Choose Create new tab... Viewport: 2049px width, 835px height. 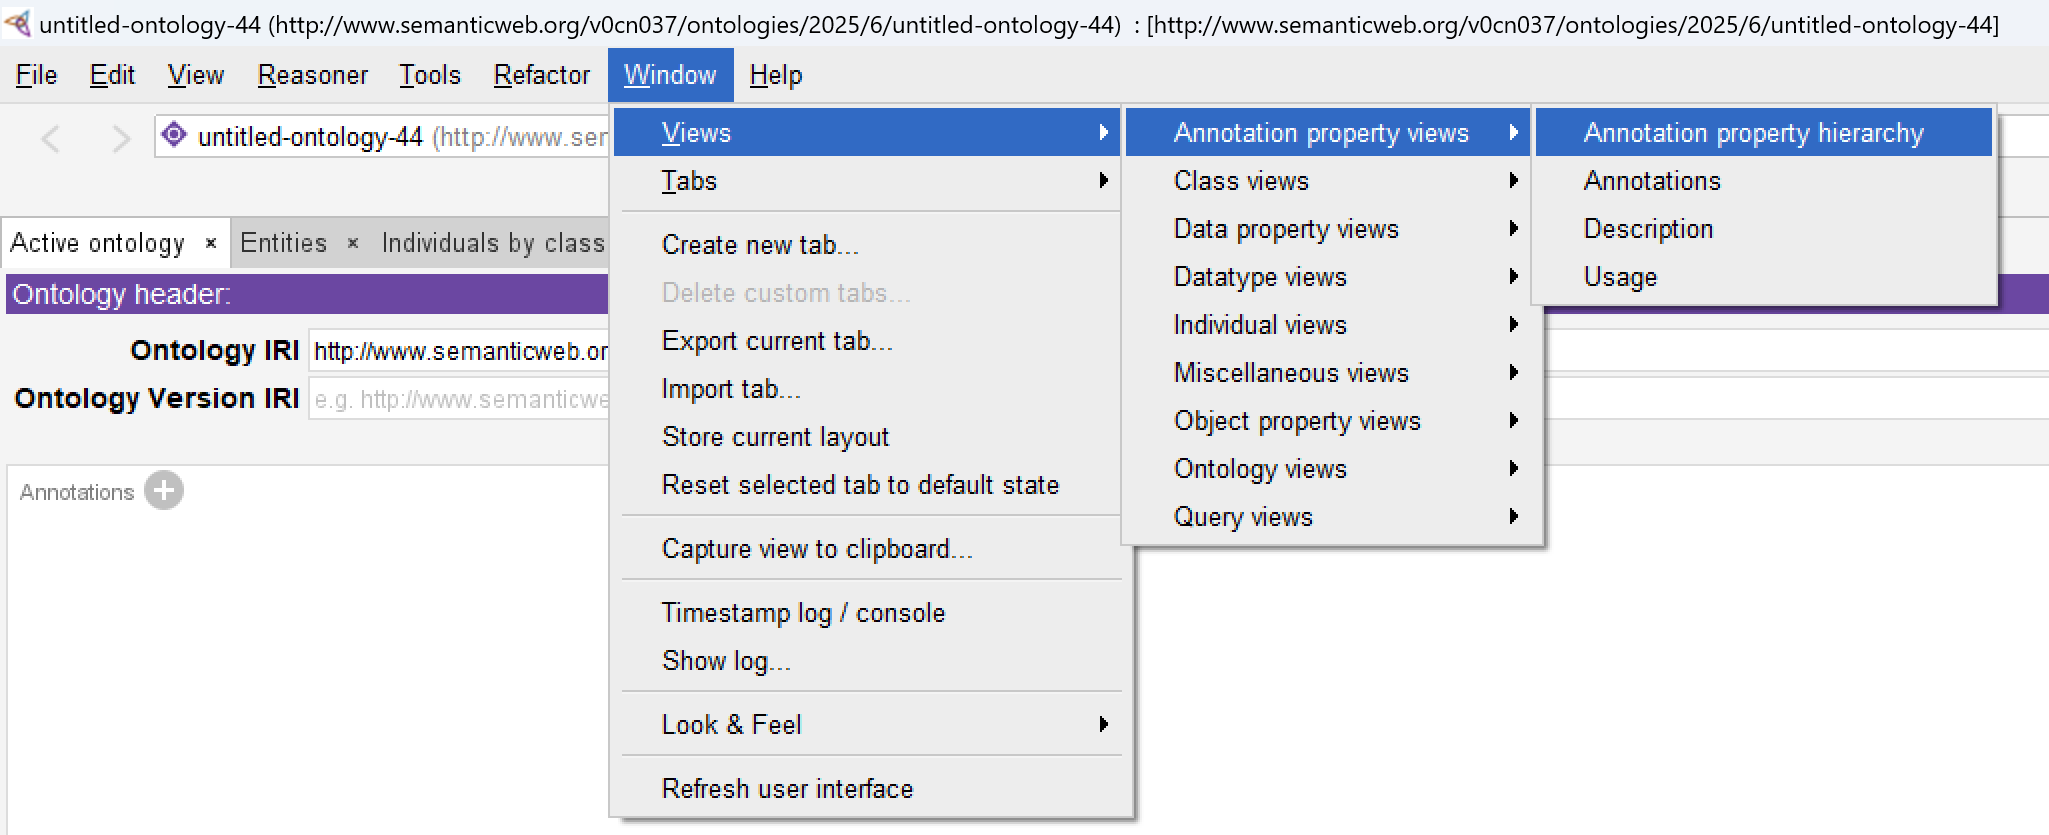[869, 245]
